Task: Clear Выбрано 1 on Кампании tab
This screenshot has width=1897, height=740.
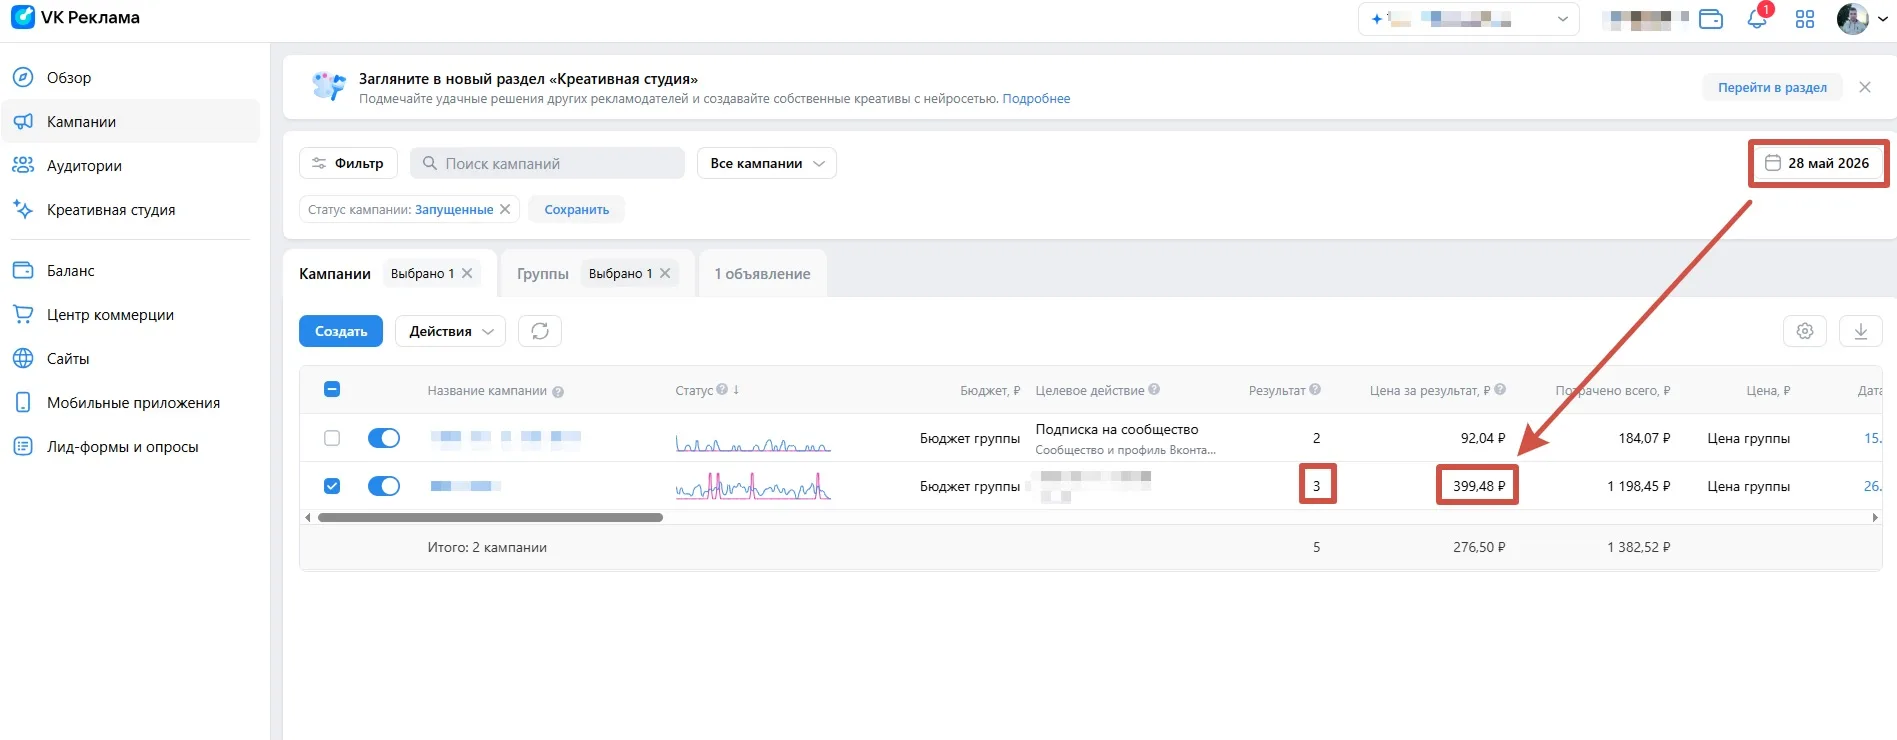Action: click(467, 273)
